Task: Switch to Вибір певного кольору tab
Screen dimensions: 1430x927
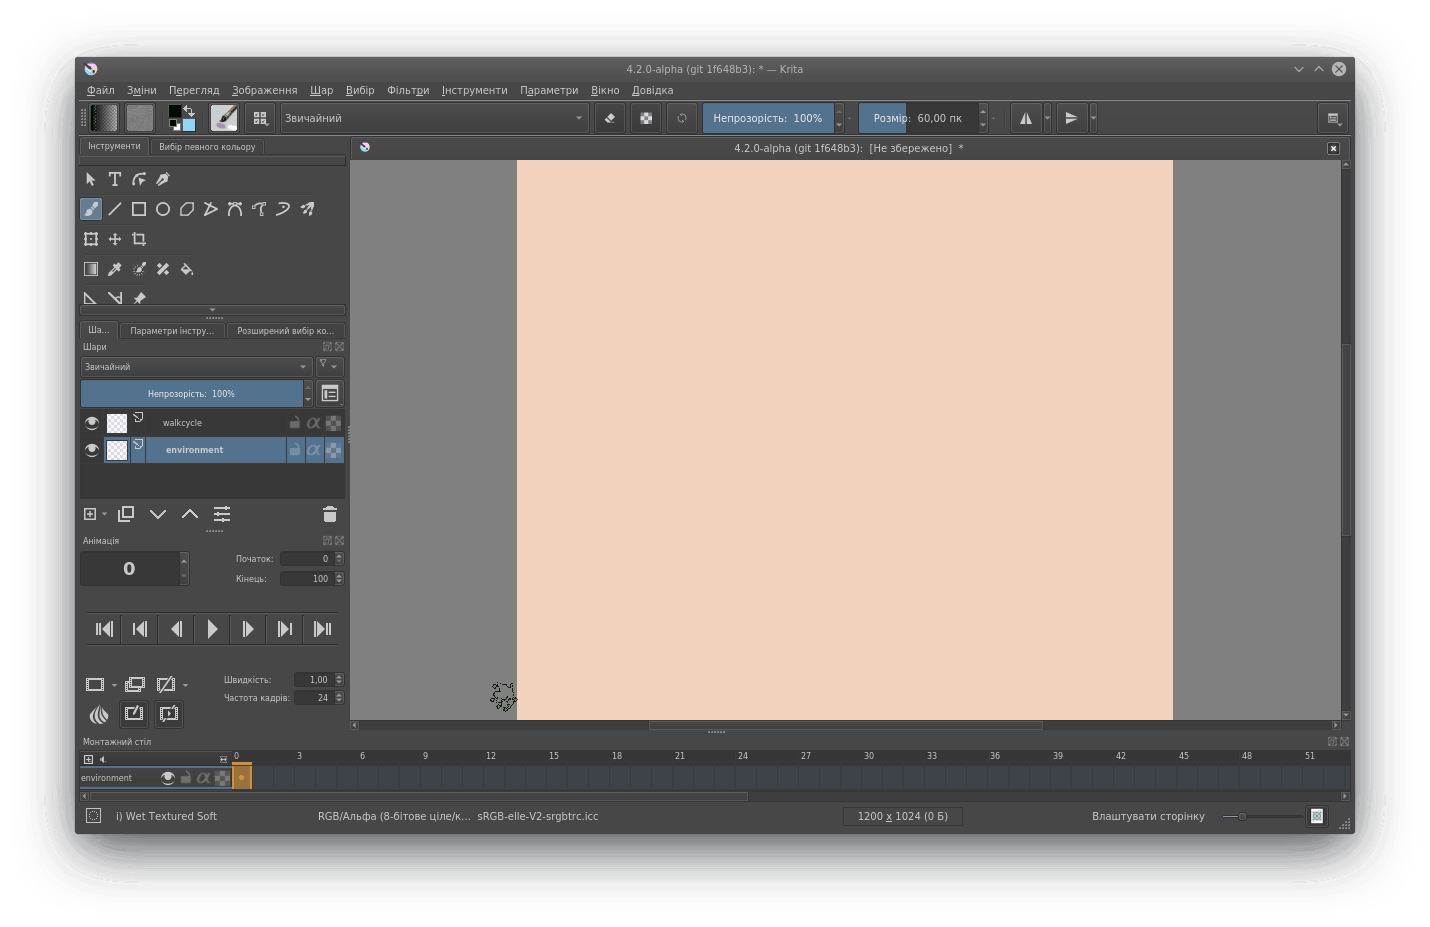Action: (x=207, y=147)
